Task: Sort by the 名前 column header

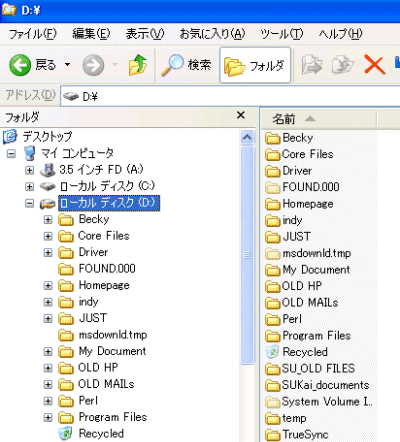Action: 318,119
